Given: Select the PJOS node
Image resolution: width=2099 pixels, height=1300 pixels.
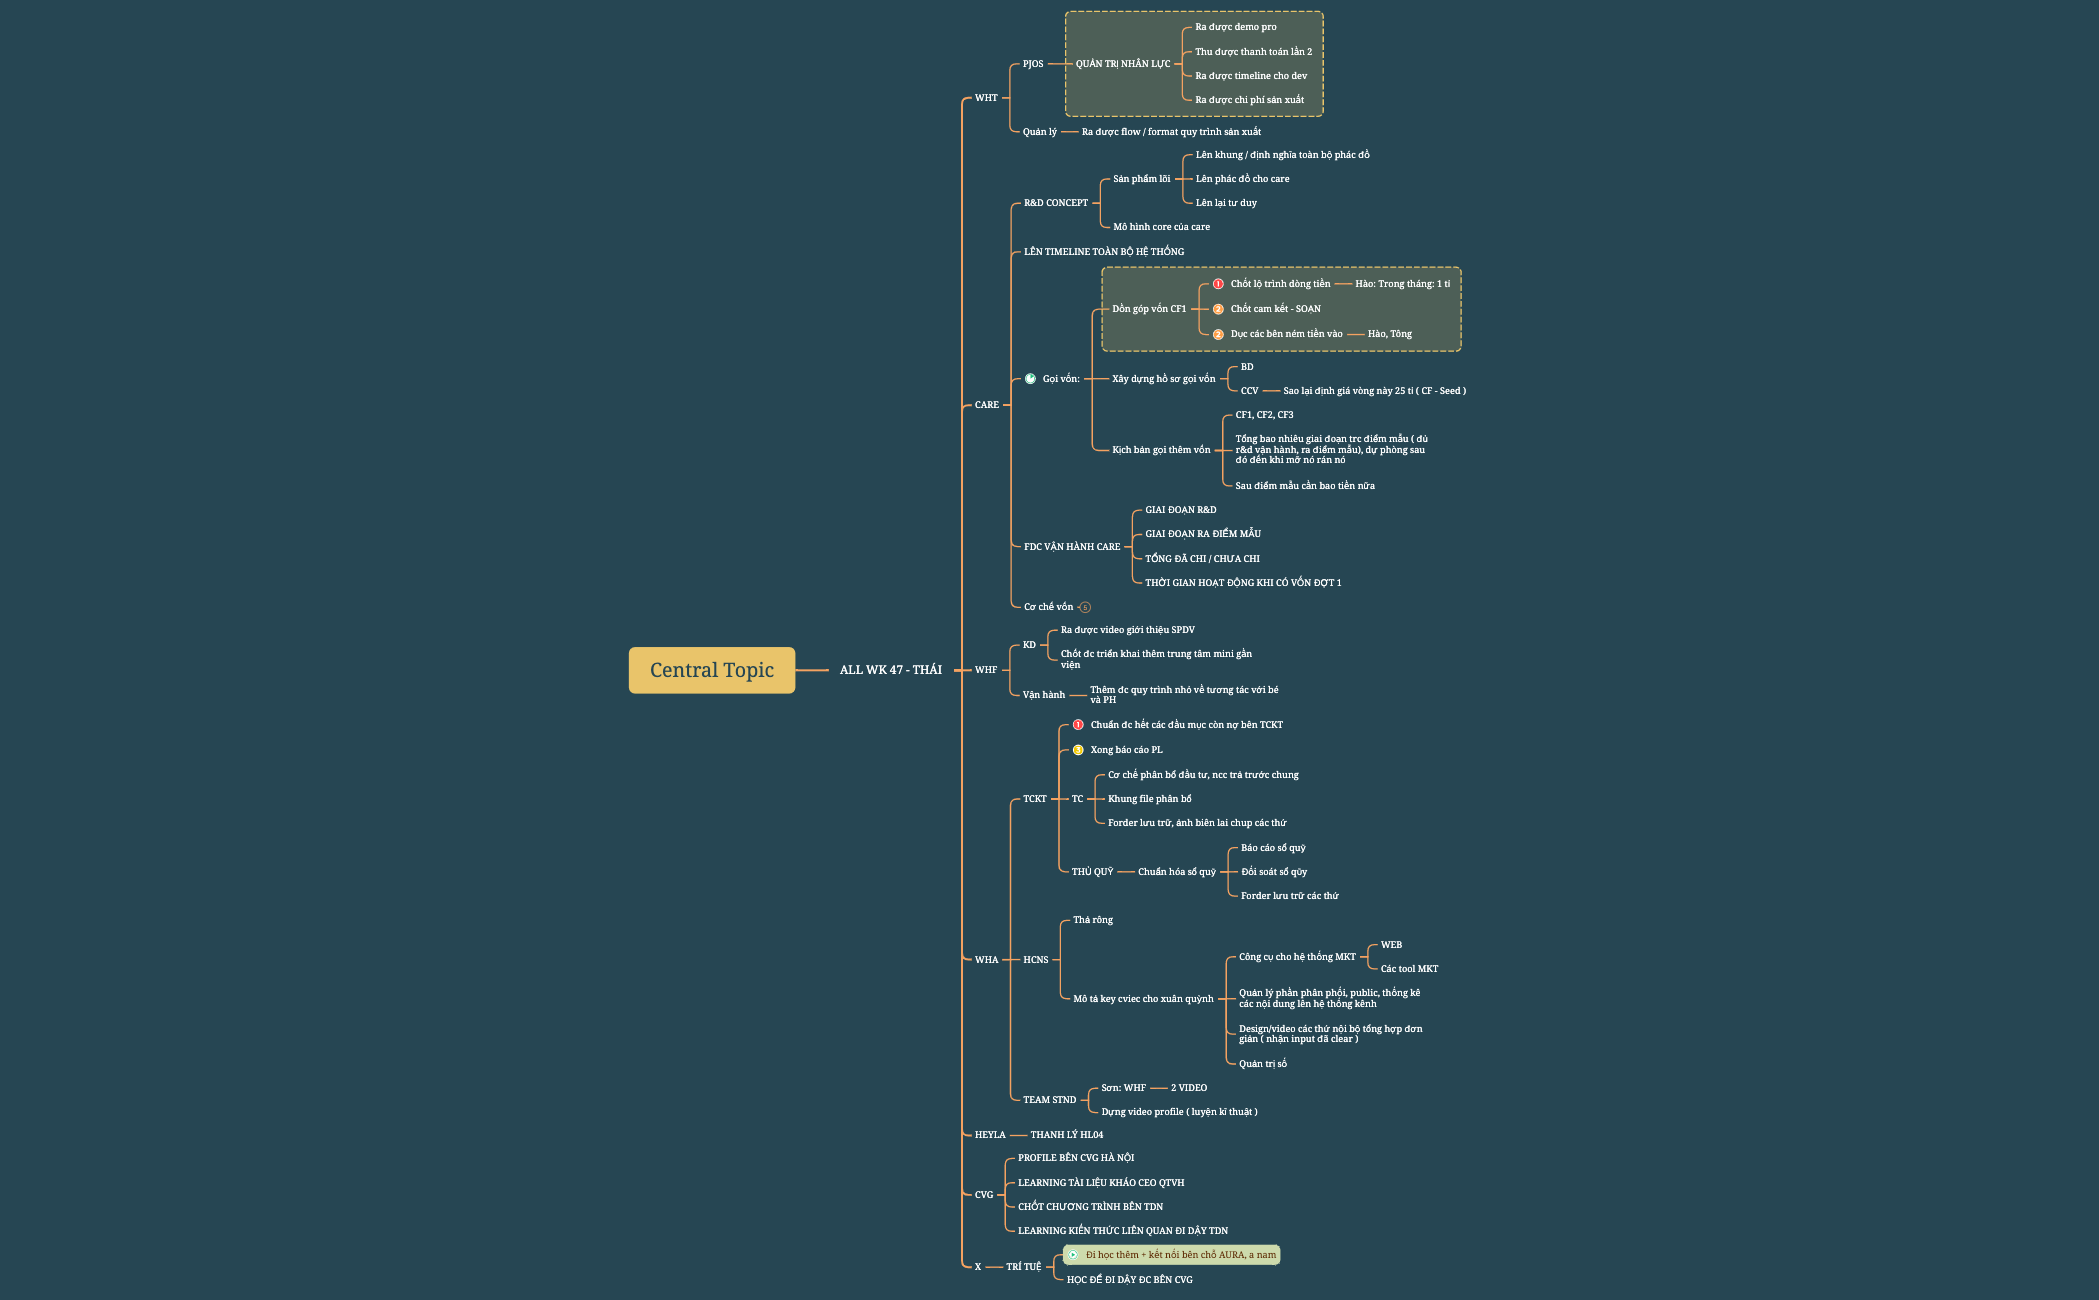Looking at the screenshot, I should tap(1033, 64).
